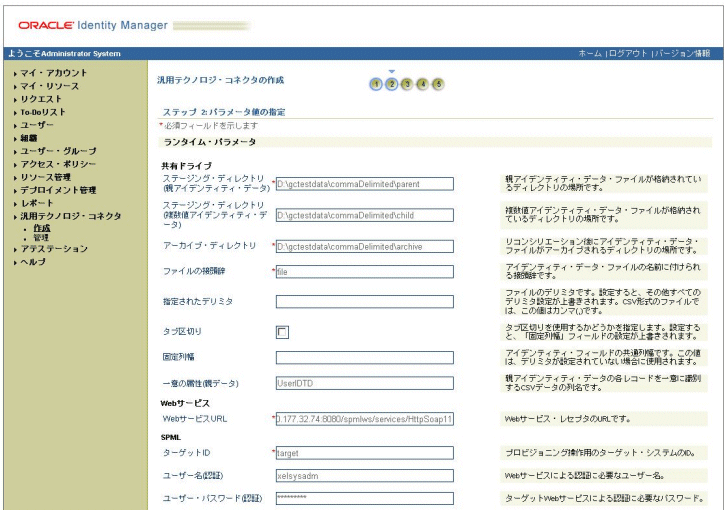Click ステップ 2 heading text
This screenshot has height=510, width=724.
tap(223, 112)
